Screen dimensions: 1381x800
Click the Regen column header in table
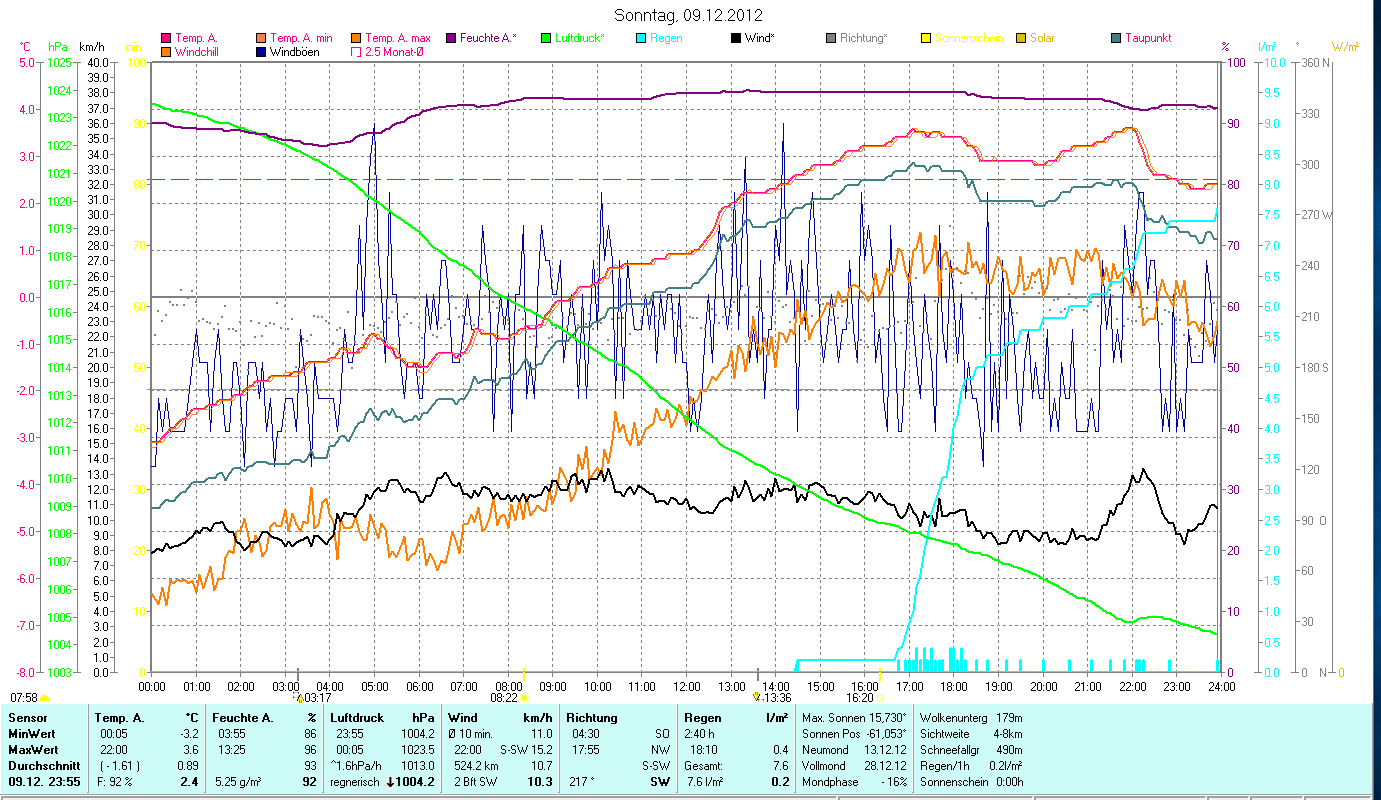coord(703,718)
